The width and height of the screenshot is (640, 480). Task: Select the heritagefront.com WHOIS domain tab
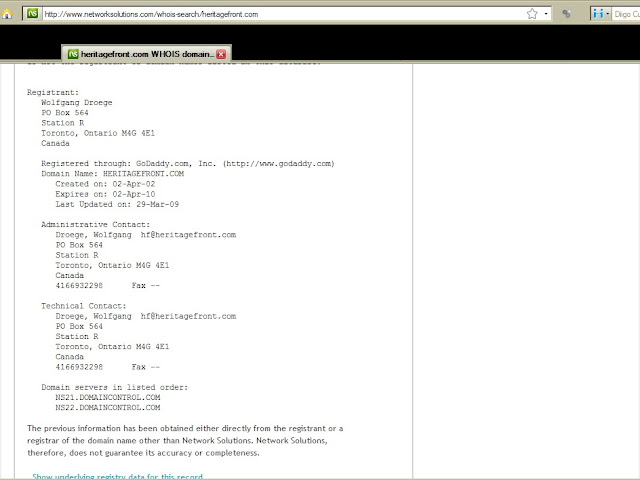(x=147, y=54)
